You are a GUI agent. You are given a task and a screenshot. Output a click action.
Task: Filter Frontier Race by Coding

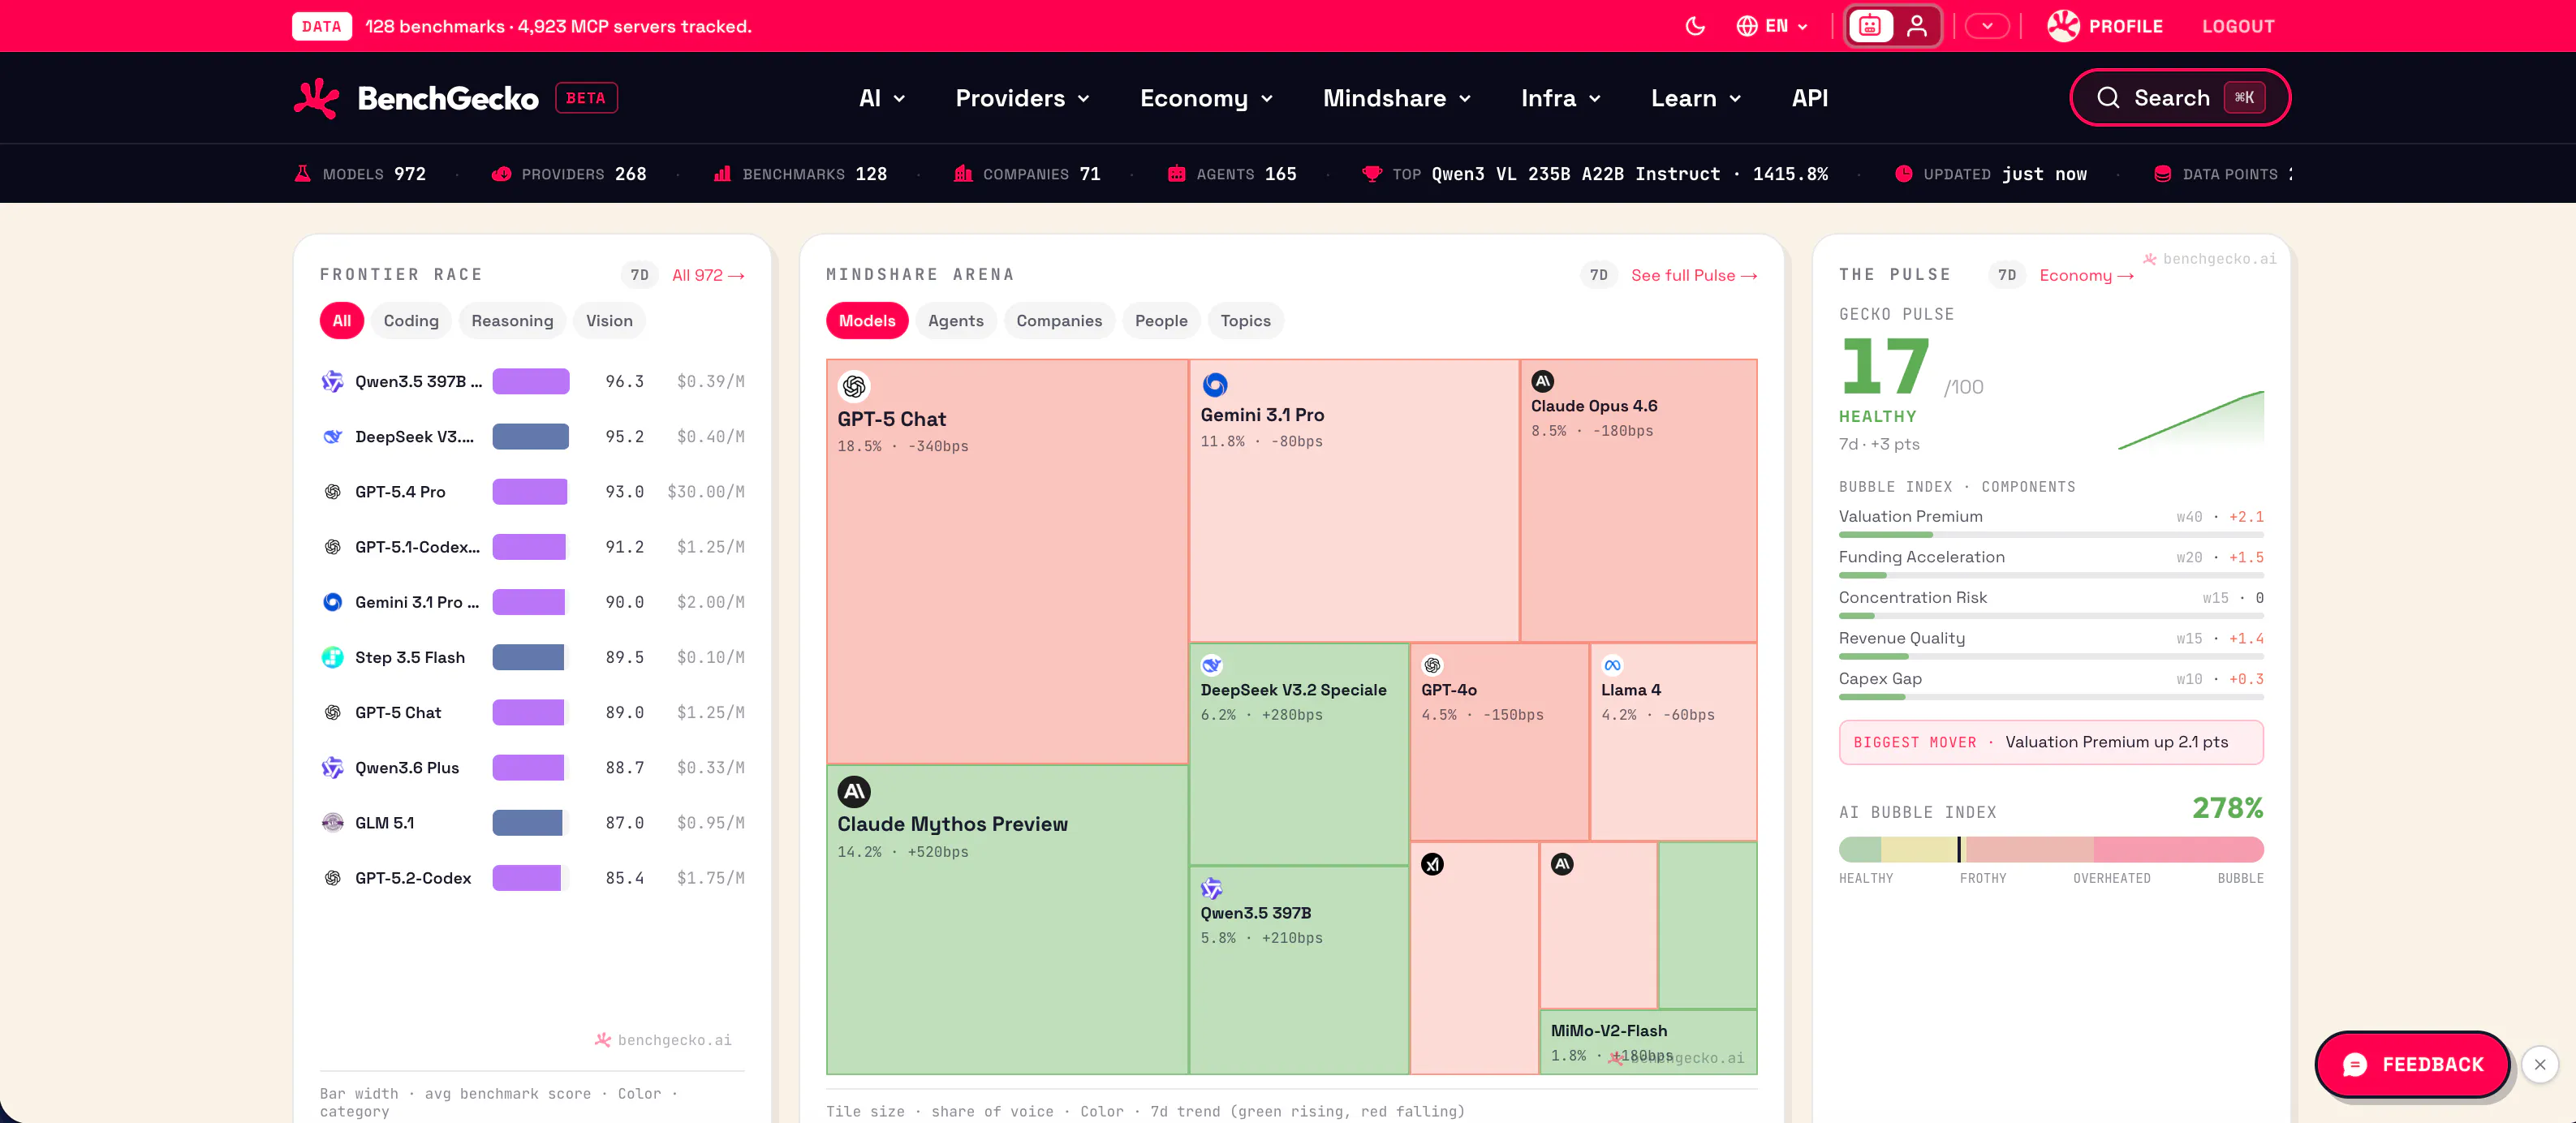click(411, 321)
